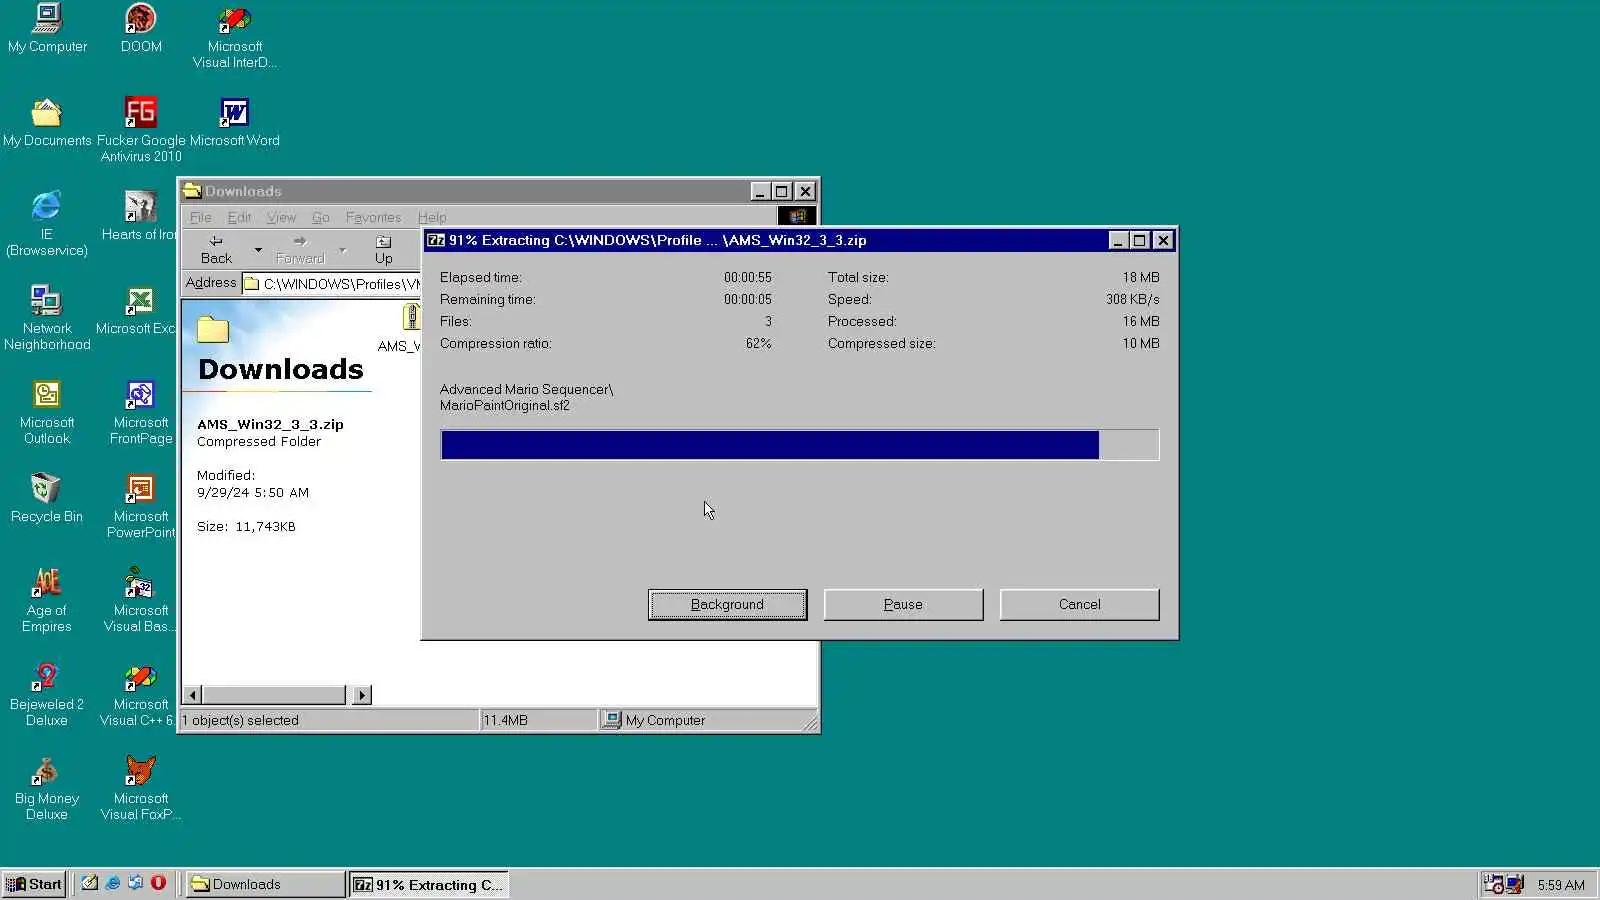Click the Address bar path field
This screenshot has width=1600, height=900.
[x=332, y=283]
